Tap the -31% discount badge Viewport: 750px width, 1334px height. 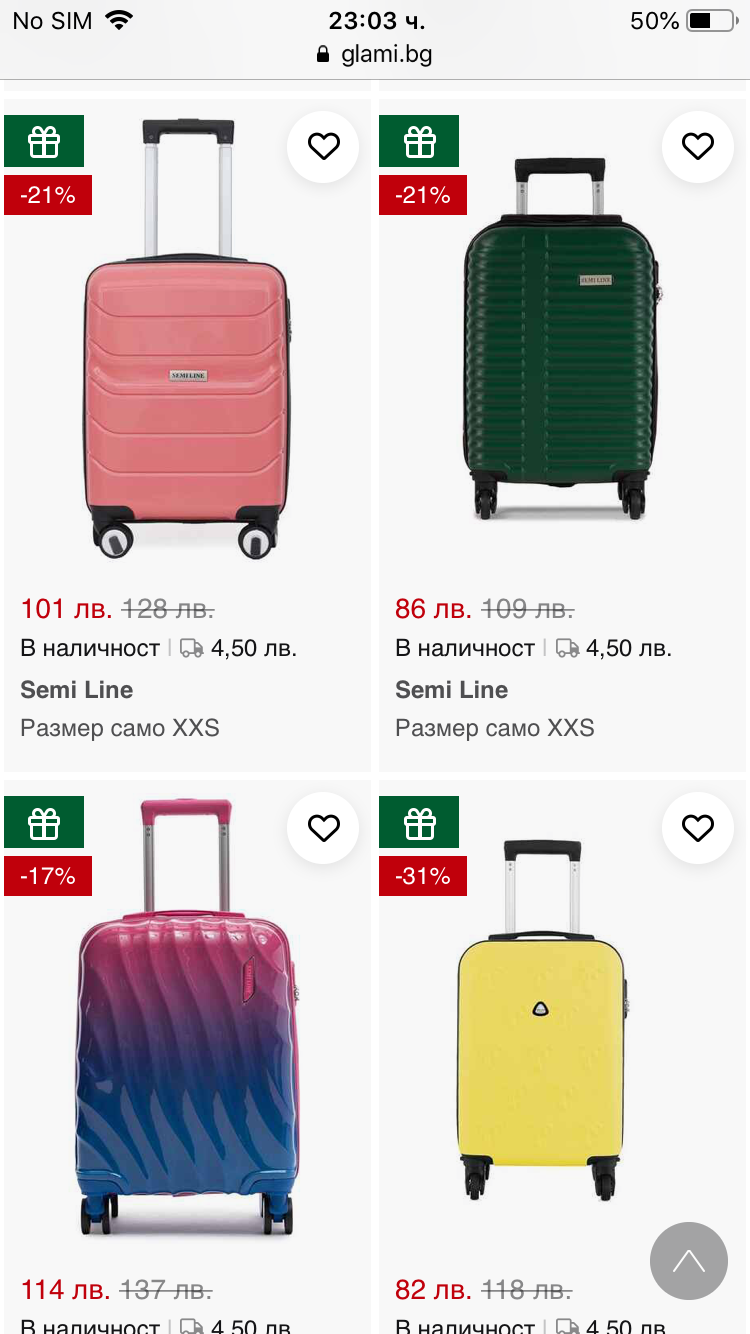[x=423, y=876]
